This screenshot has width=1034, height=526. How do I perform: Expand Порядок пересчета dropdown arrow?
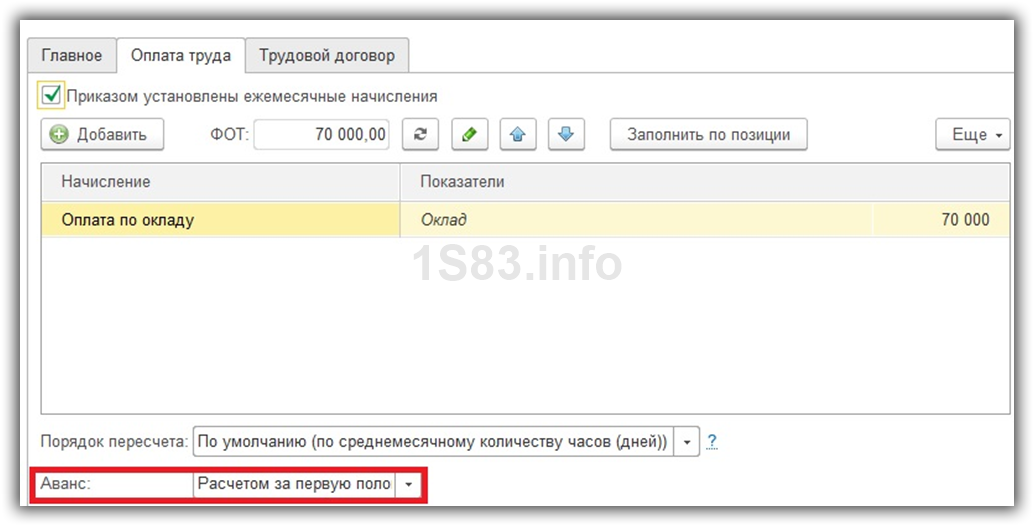coord(686,442)
